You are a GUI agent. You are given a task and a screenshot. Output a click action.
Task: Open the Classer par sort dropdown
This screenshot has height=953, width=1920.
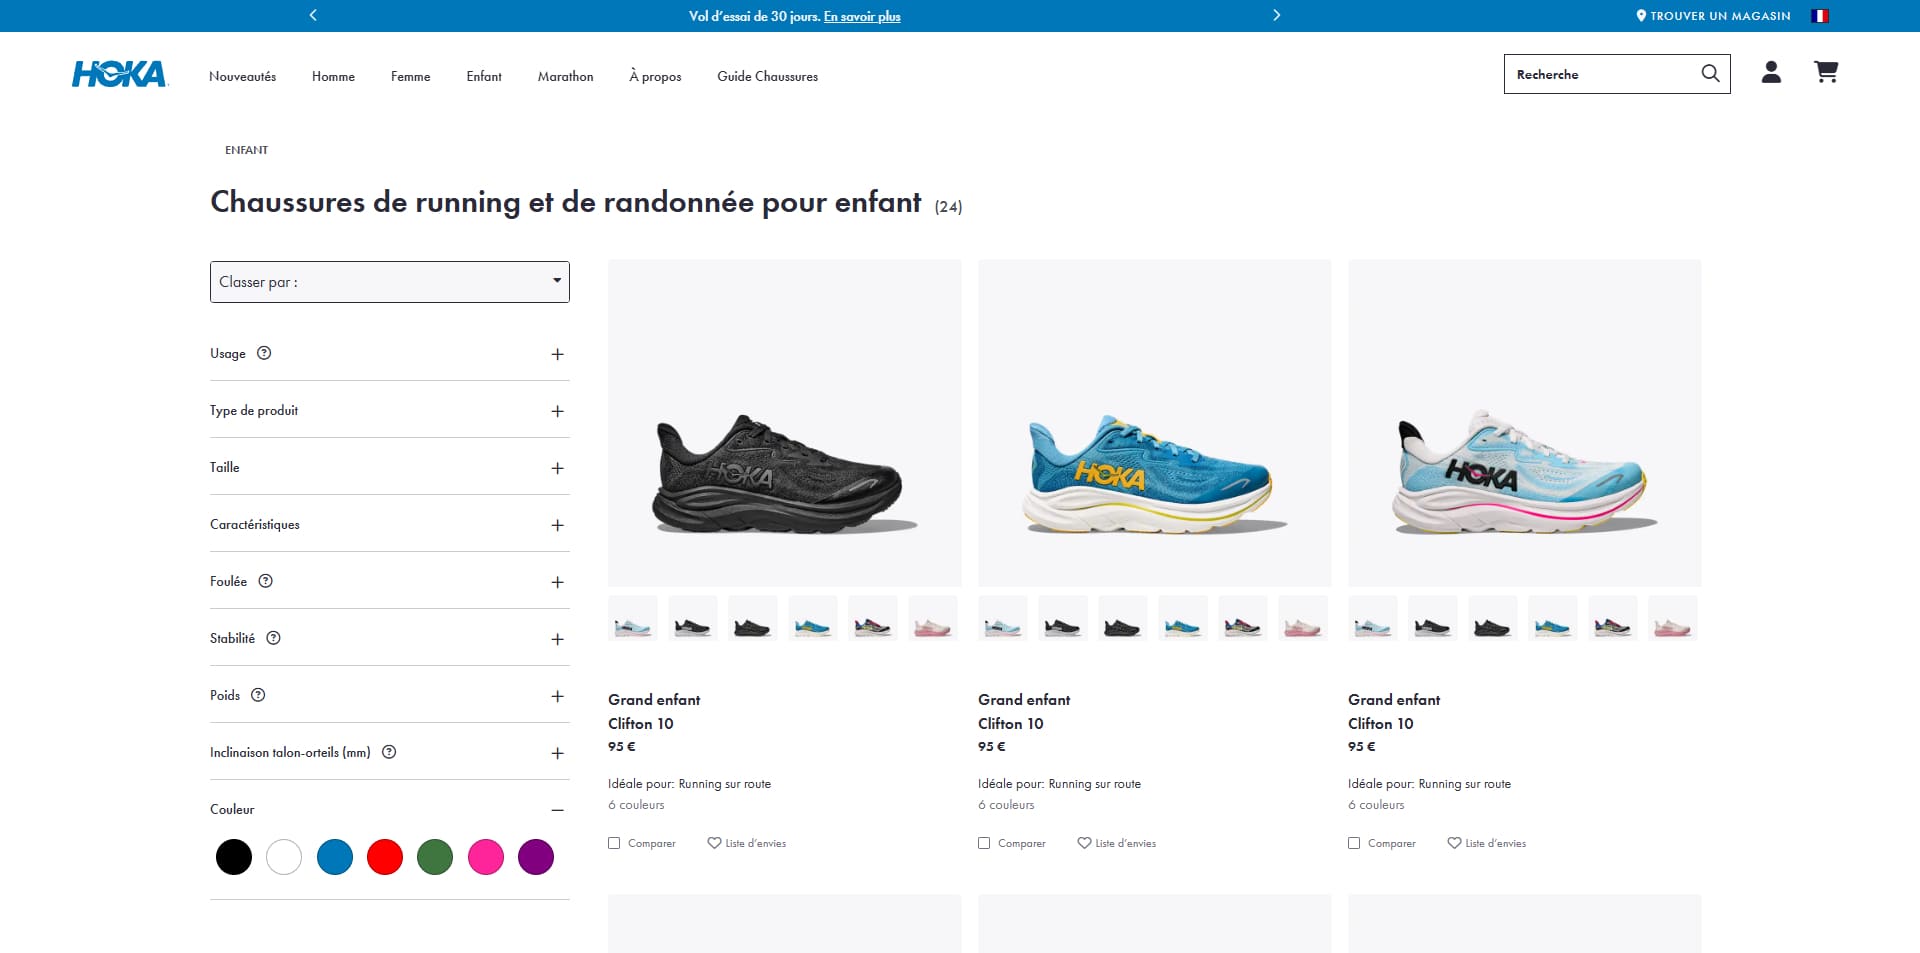(390, 282)
